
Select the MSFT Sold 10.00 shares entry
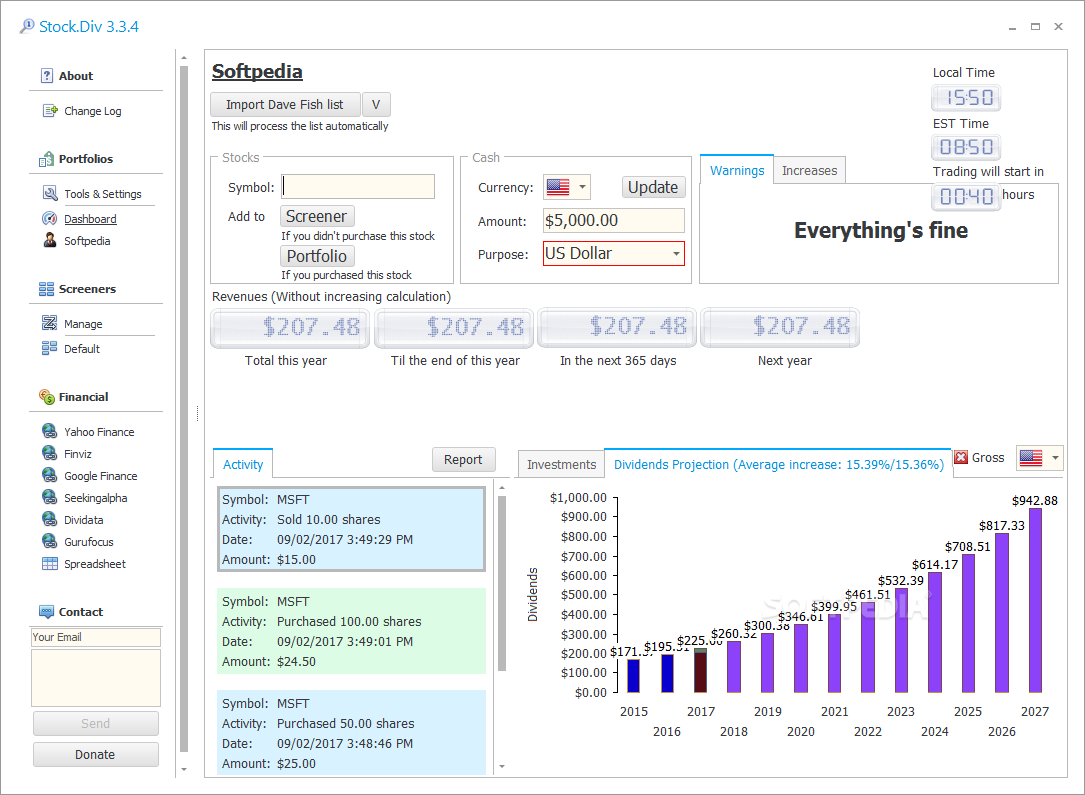point(352,529)
